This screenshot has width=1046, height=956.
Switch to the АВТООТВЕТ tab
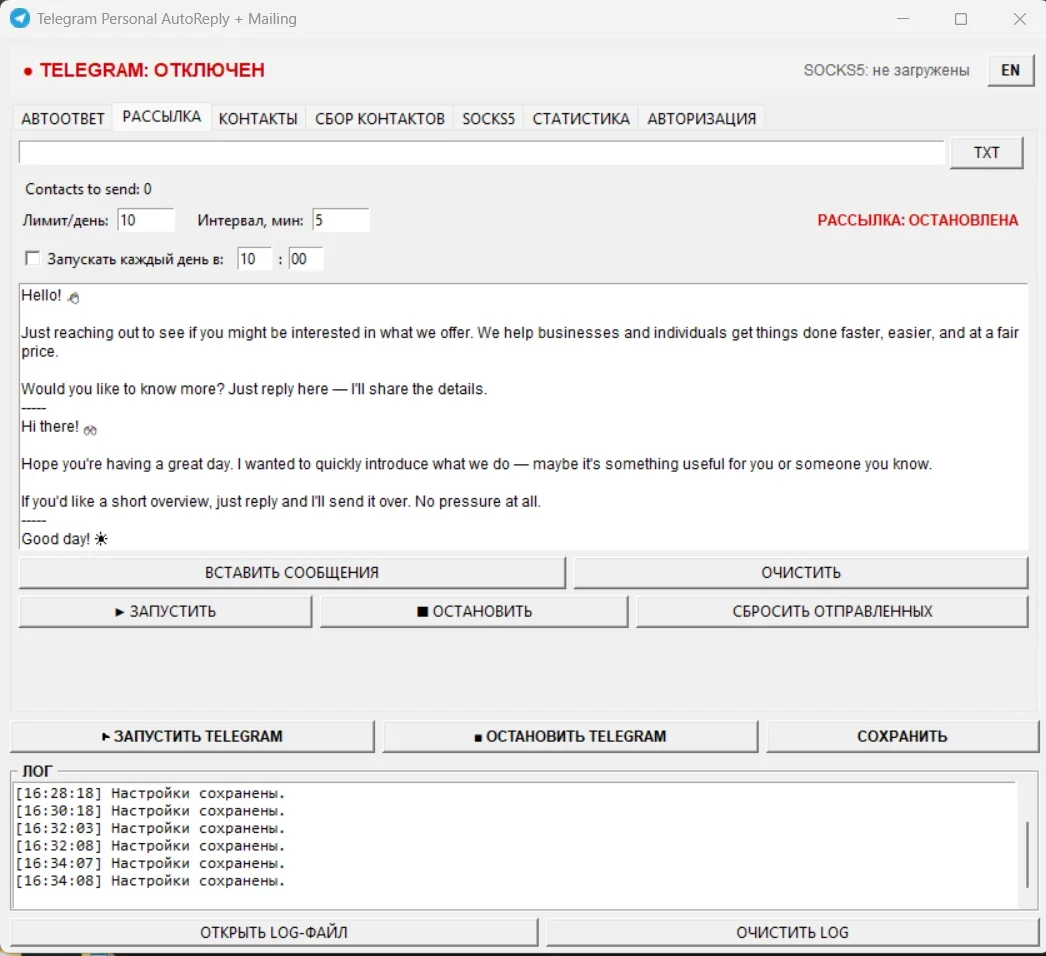pyautogui.click(x=63, y=119)
